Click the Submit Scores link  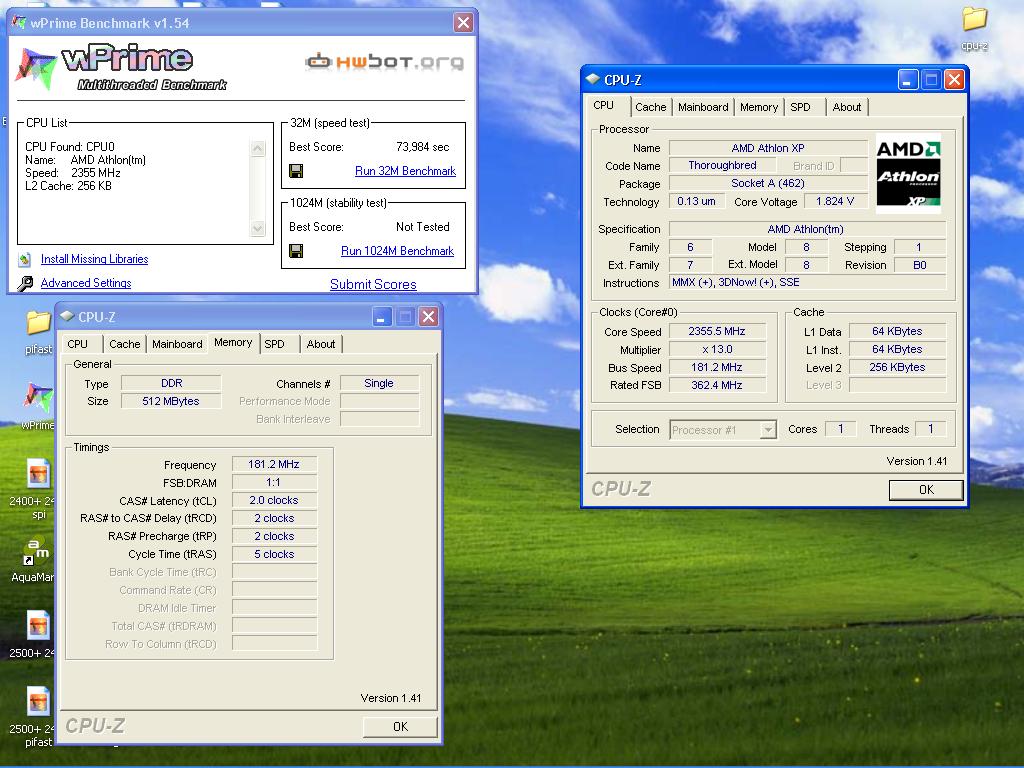[x=373, y=285]
